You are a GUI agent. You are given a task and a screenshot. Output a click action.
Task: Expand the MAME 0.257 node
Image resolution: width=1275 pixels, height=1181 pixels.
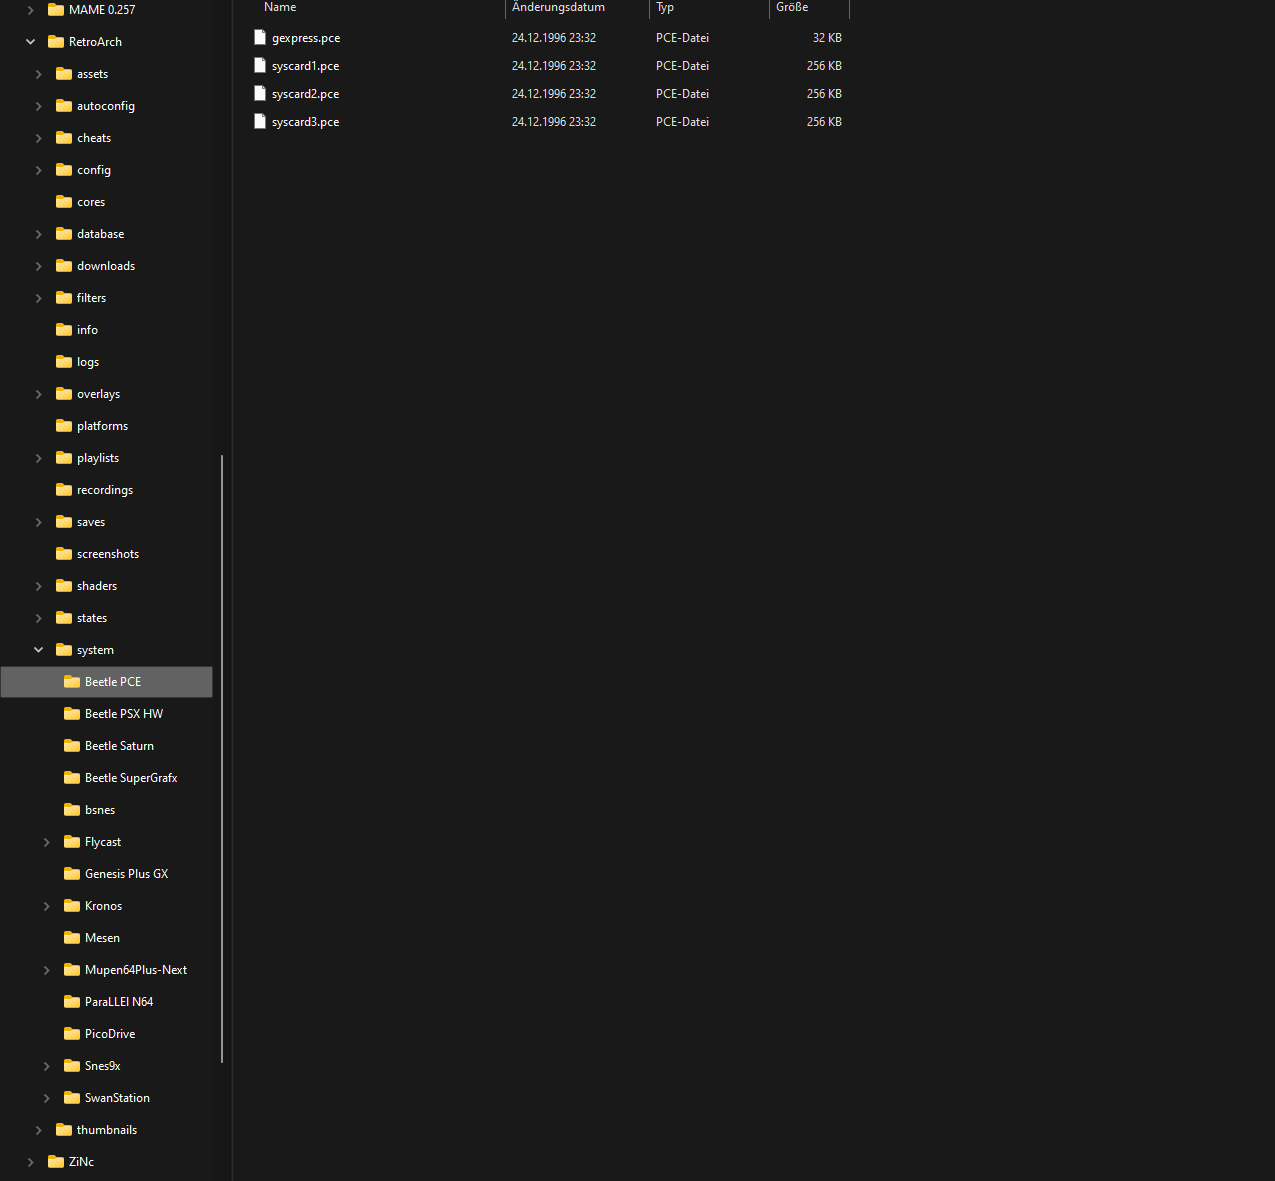30,10
